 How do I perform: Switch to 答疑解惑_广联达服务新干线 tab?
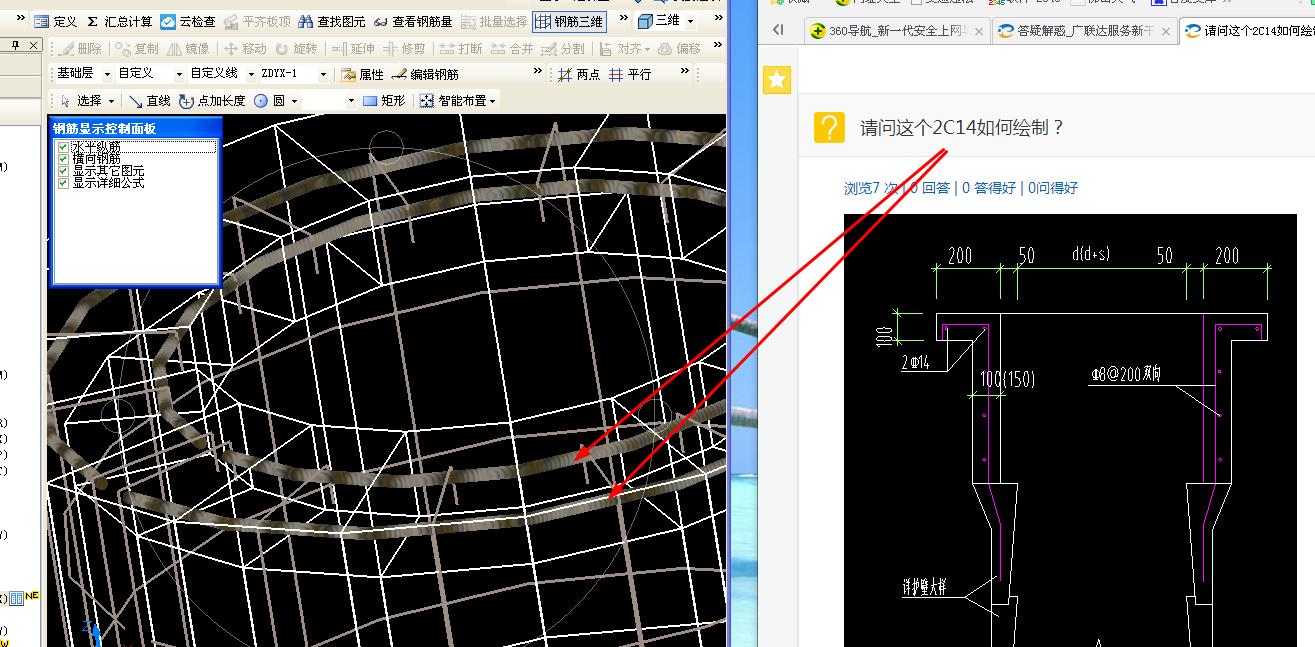[1083, 31]
